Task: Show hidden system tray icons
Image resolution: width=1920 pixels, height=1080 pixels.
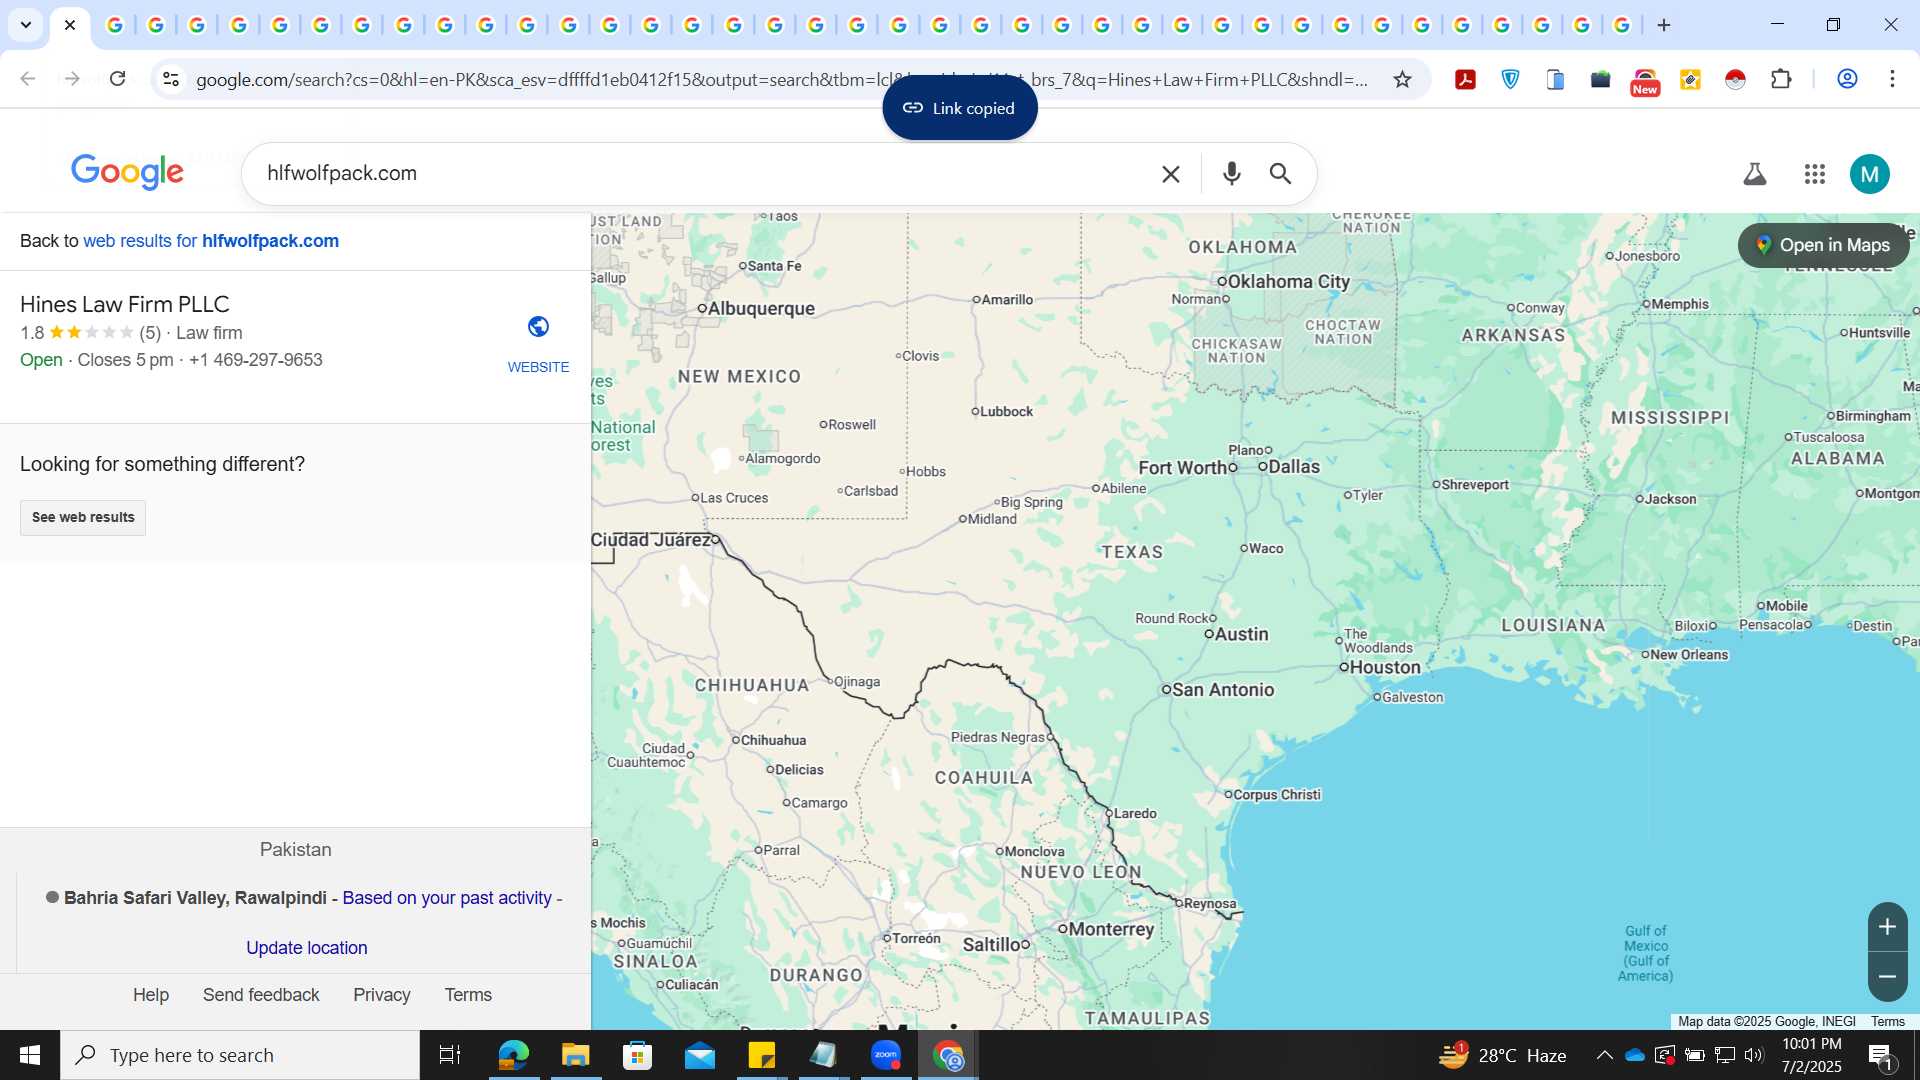Action: 1604,1055
